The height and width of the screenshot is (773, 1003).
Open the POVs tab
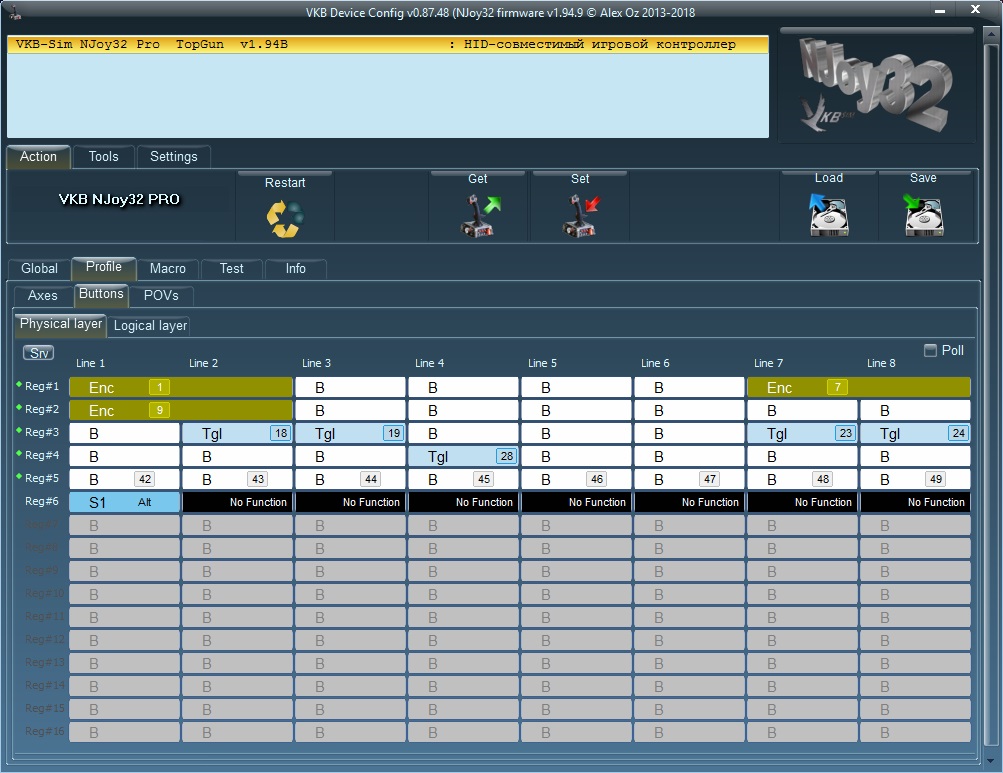162,295
